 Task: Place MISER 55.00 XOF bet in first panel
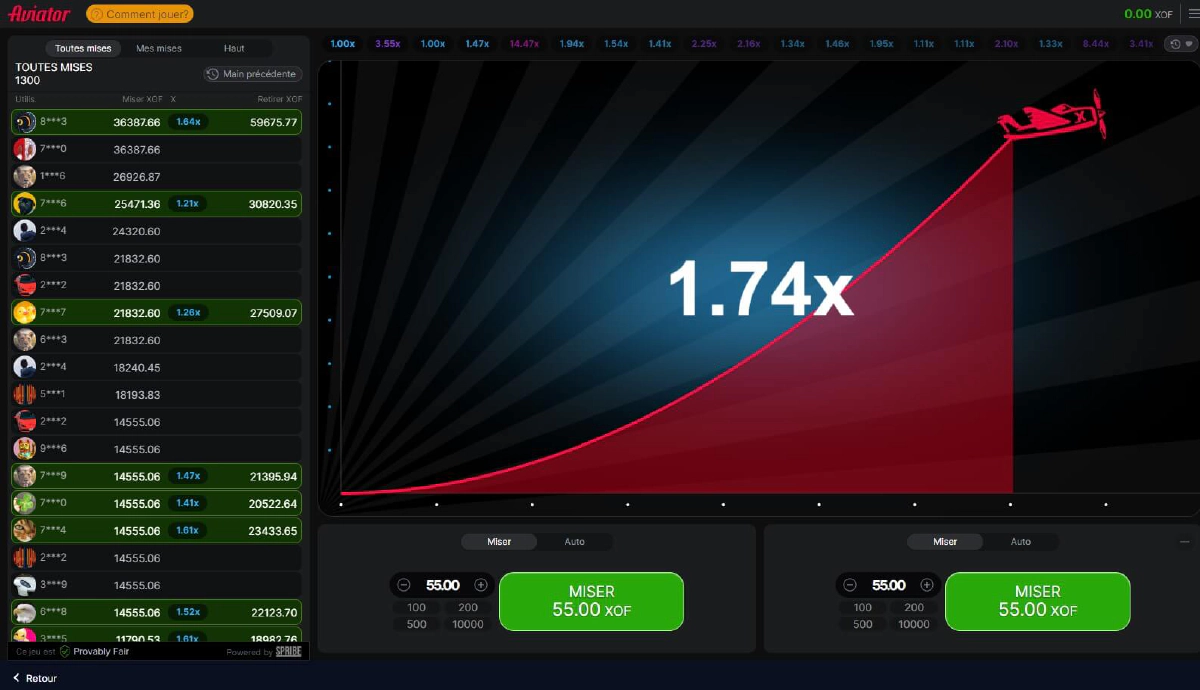[x=591, y=601]
